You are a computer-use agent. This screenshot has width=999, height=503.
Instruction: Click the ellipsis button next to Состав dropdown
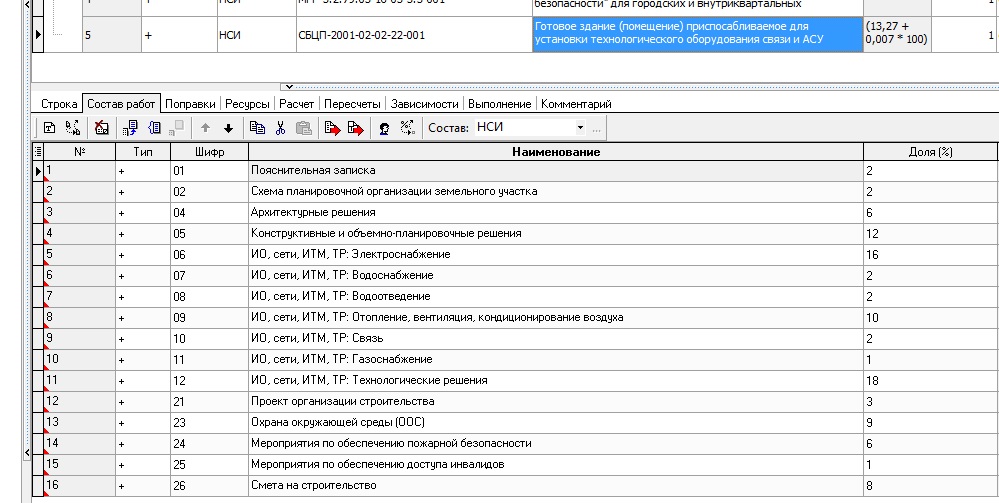point(596,128)
